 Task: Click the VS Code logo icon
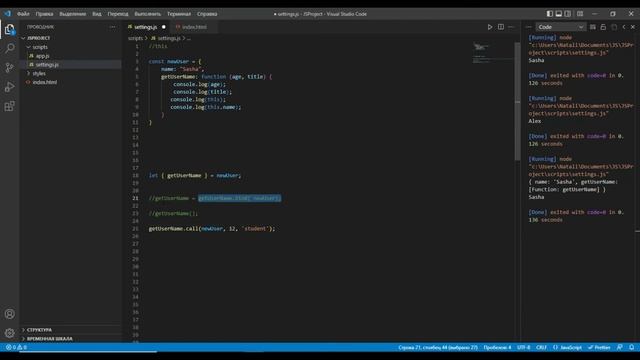click(8, 14)
